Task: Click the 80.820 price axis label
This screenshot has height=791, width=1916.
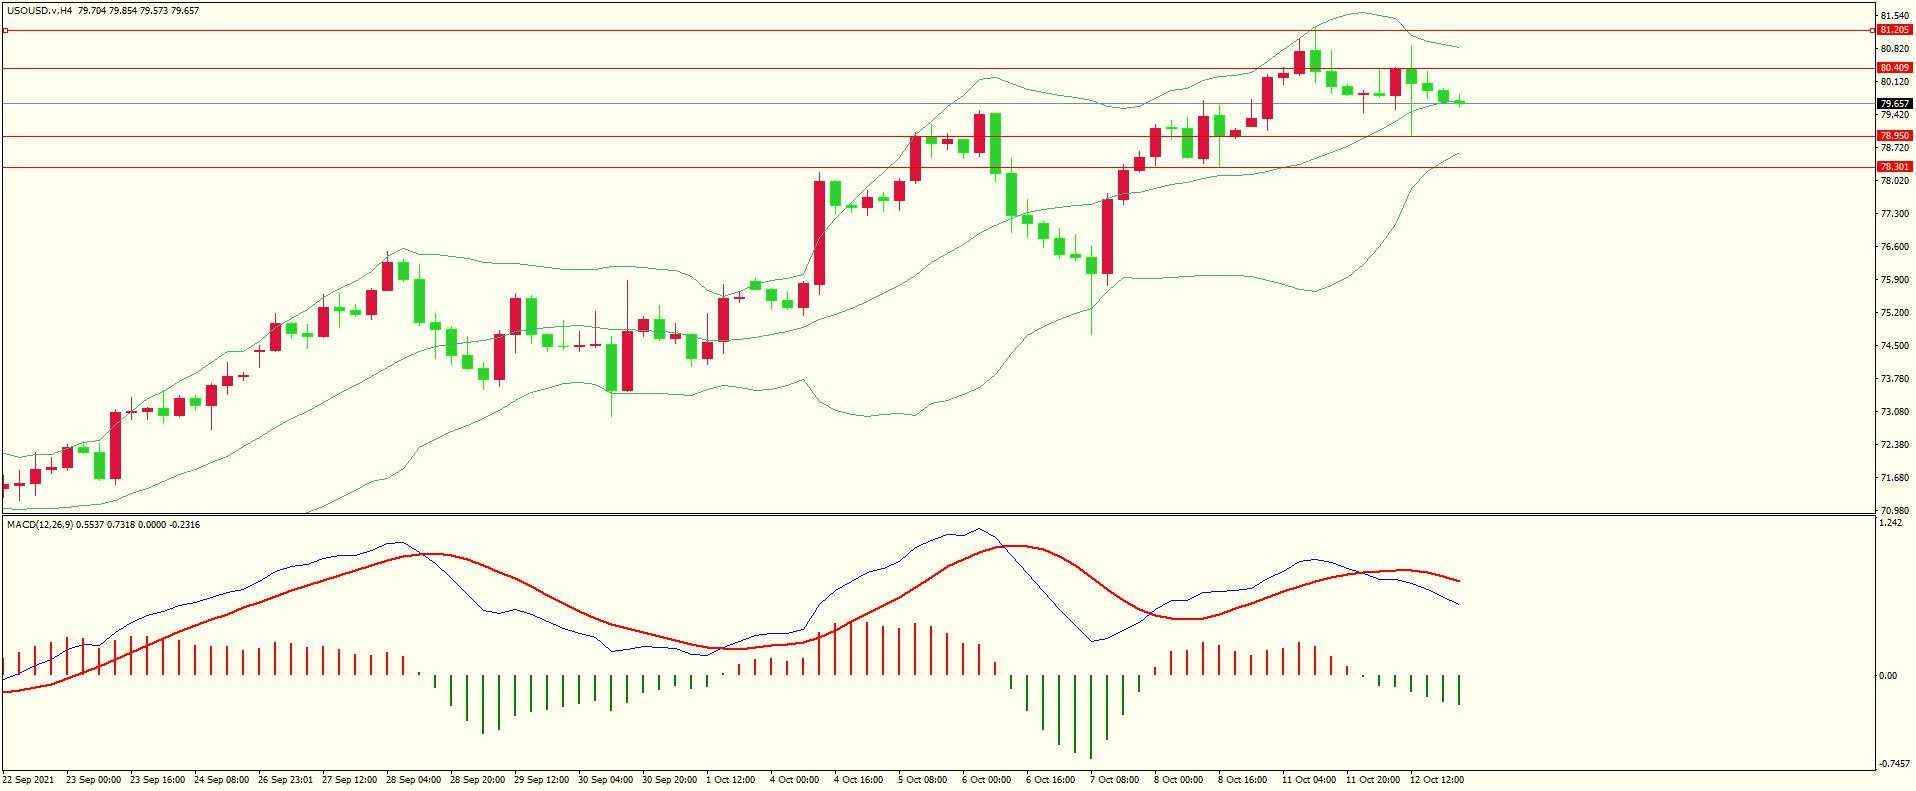Action: click(x=1895, y=49)
